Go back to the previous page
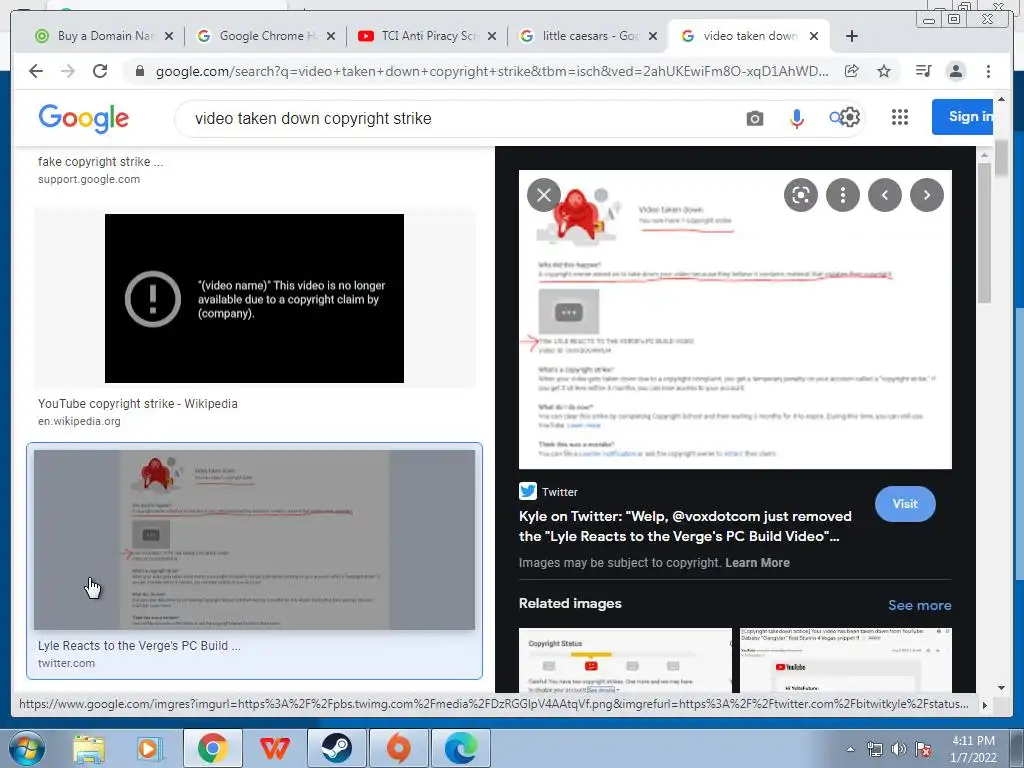Screen dimensions: 1024x768 click(x=36, y=71)
